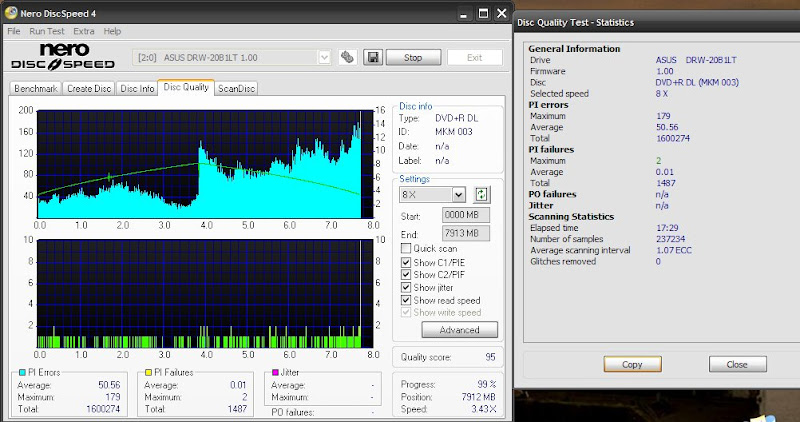The height and width of the screenshot is (422, 800).
Task: Select the Disc Quality tab
Action: point(186,87)
